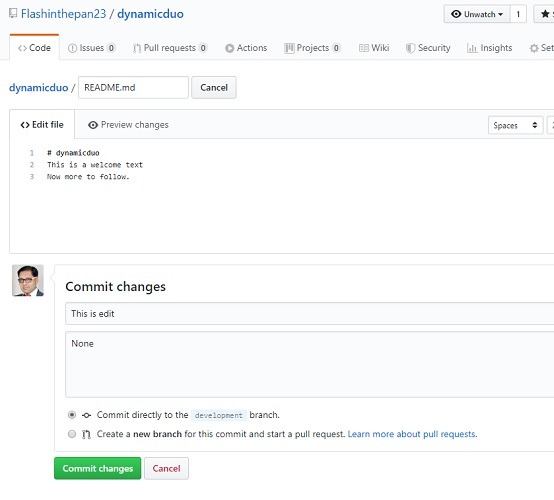Open the Issues tab
This screenshot has height=500, width=554.
click(x=92, y=48)
